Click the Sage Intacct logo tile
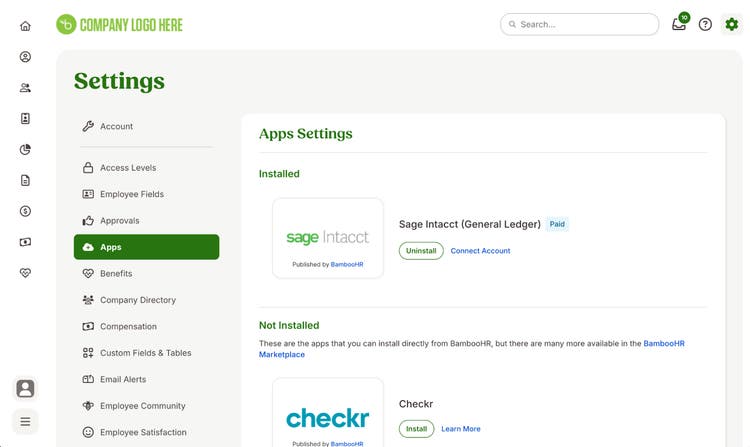 [x=328, y=238]
